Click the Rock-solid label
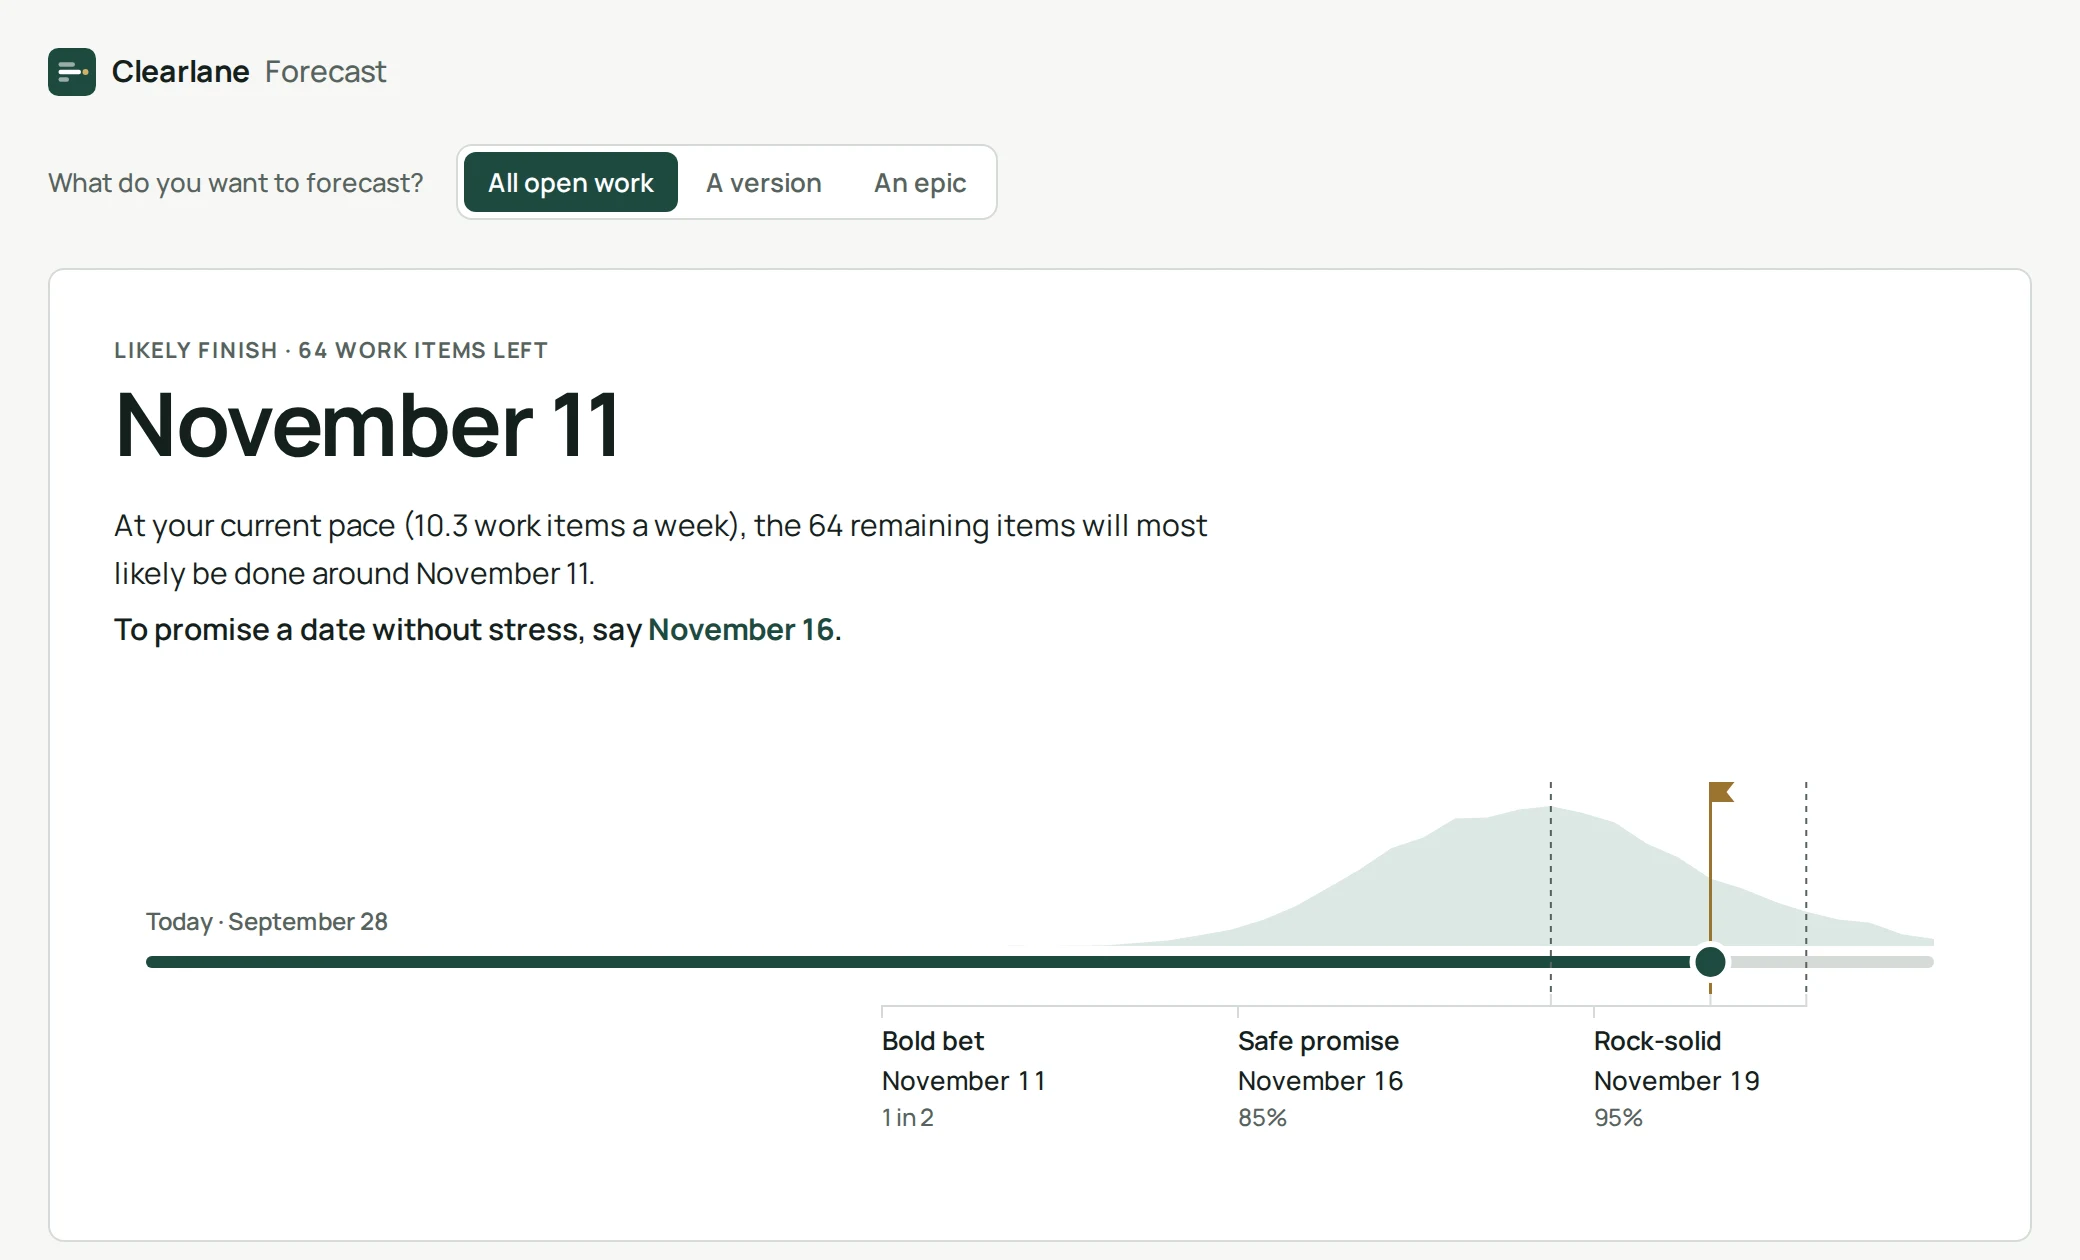2080x1260 pixels. click(x=1657, y=1041)
